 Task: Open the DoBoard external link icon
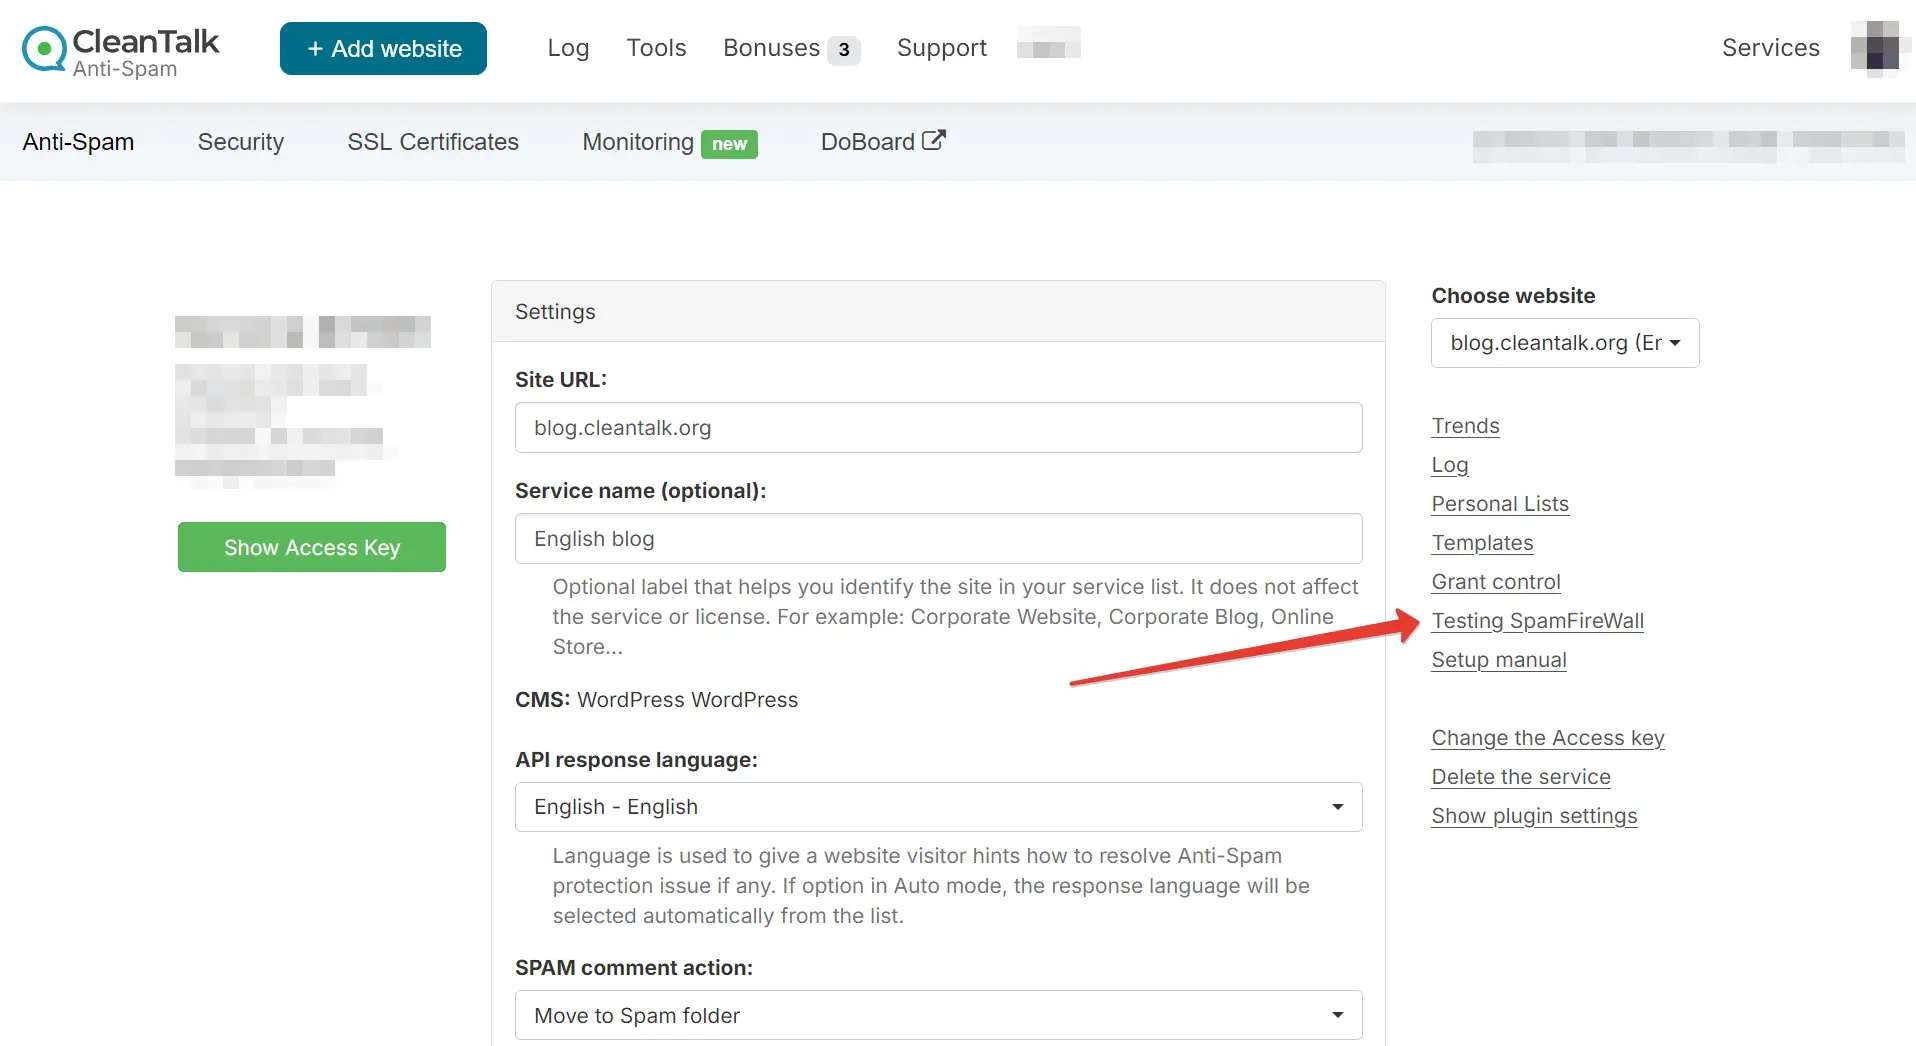pos(933,140)
